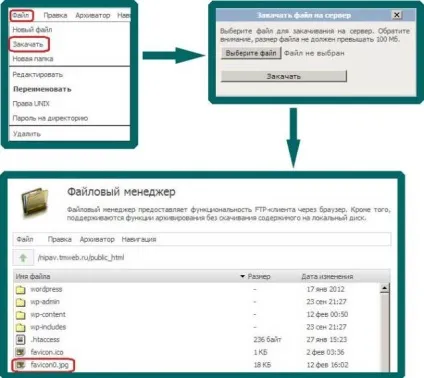This screenshot has width=424, height=378.
Task: Select Пароль на директорию entry
Action: coord(50,118)
